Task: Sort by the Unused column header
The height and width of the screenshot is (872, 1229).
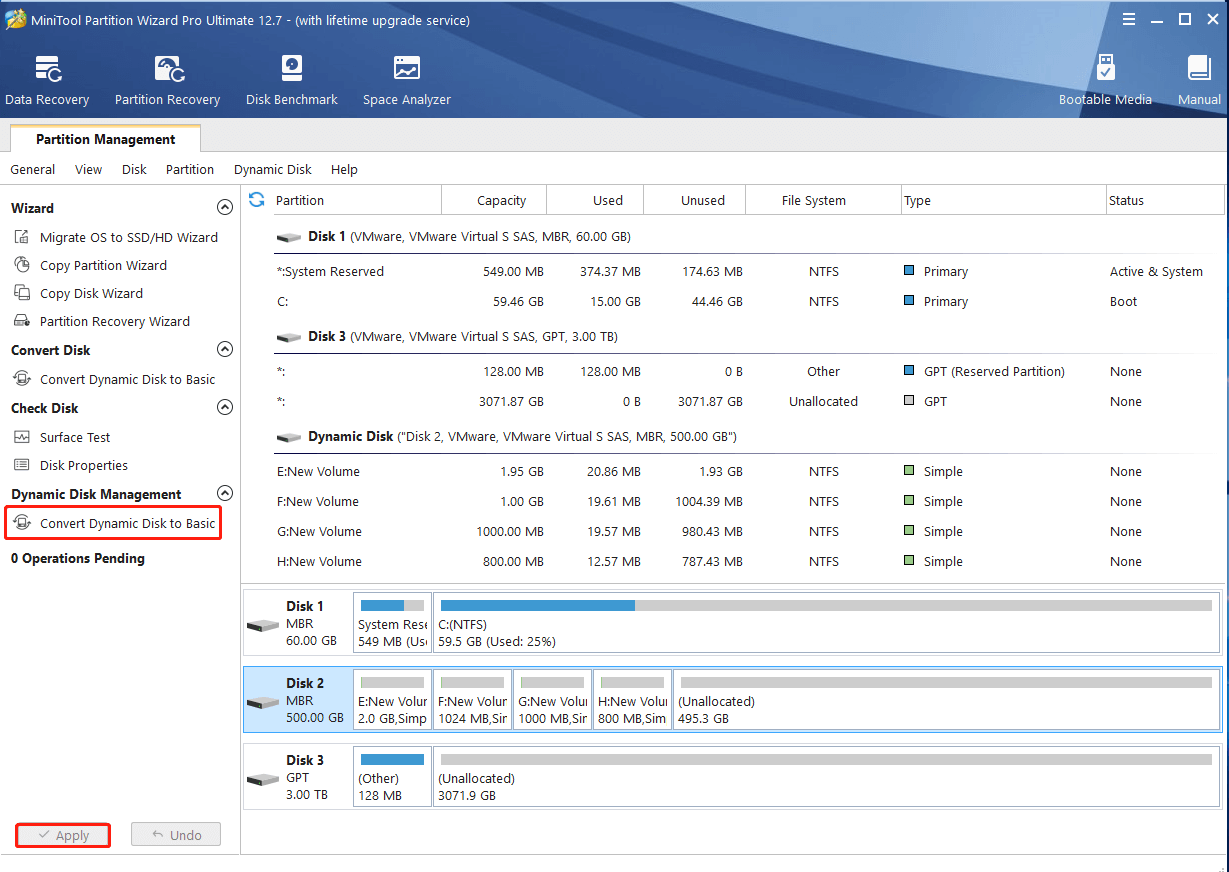Action: [695, 200]
